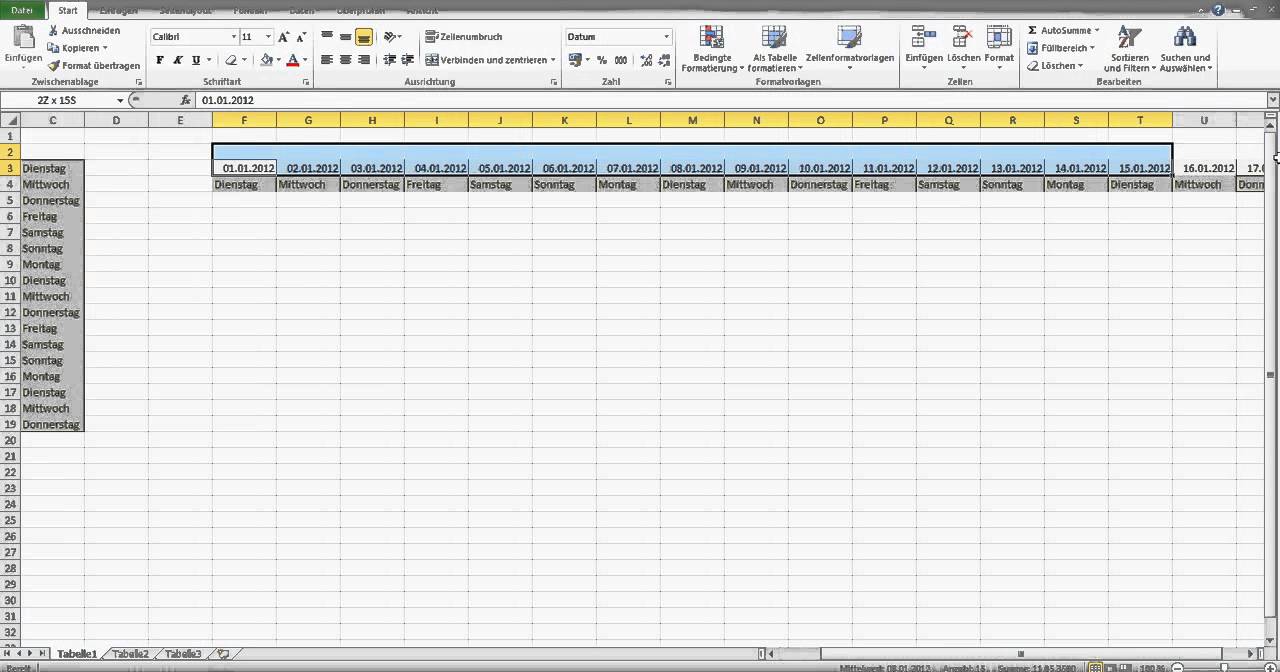Apply fill color paint bucket
Screen dimensions: 1280x672
click(x=266, y=60)
